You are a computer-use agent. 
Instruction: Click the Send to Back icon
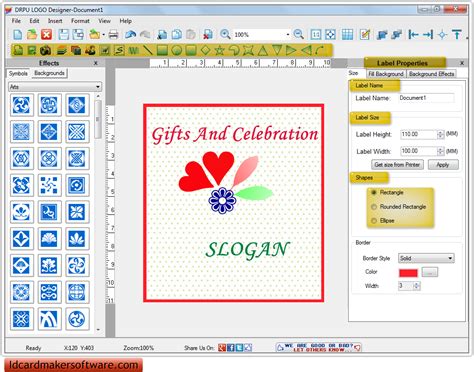tap(397, 34)
